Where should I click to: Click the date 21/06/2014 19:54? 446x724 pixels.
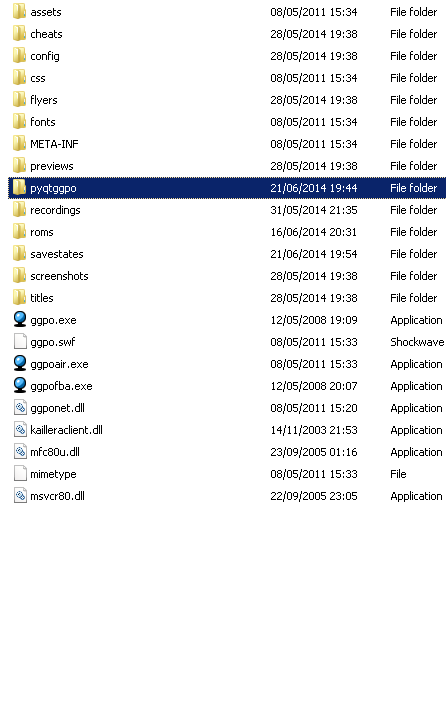(314, 254)
